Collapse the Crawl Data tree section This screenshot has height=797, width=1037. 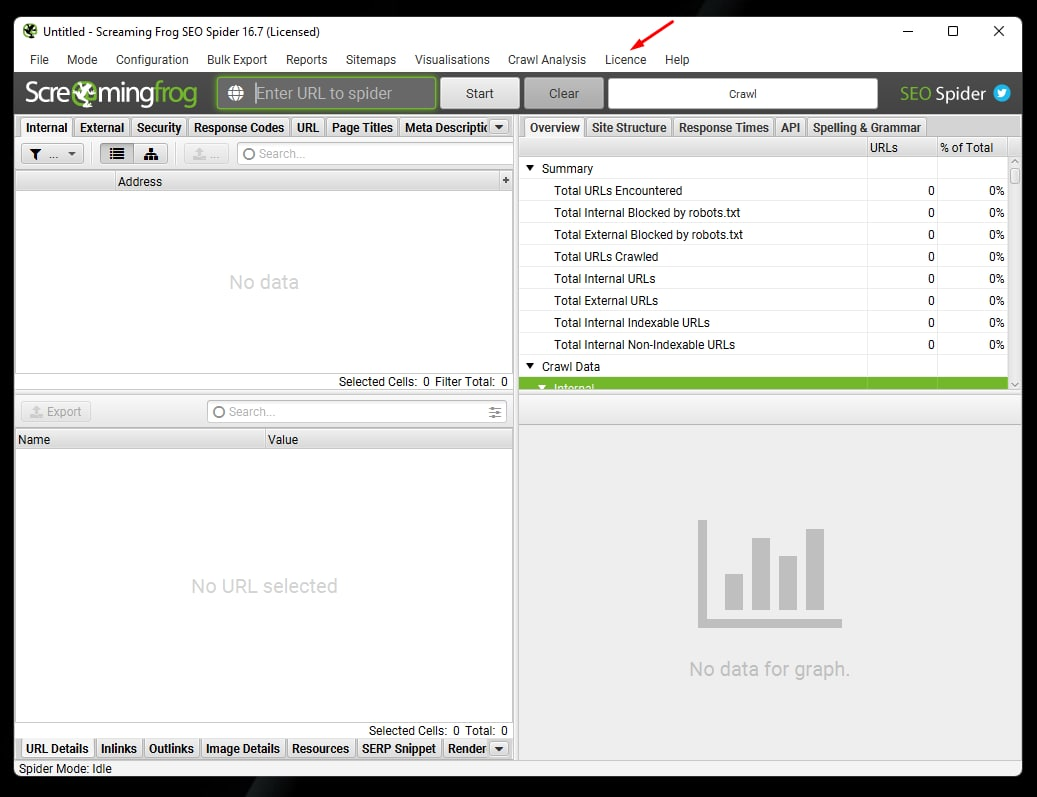pyautogui.click(x=530, y=366)
